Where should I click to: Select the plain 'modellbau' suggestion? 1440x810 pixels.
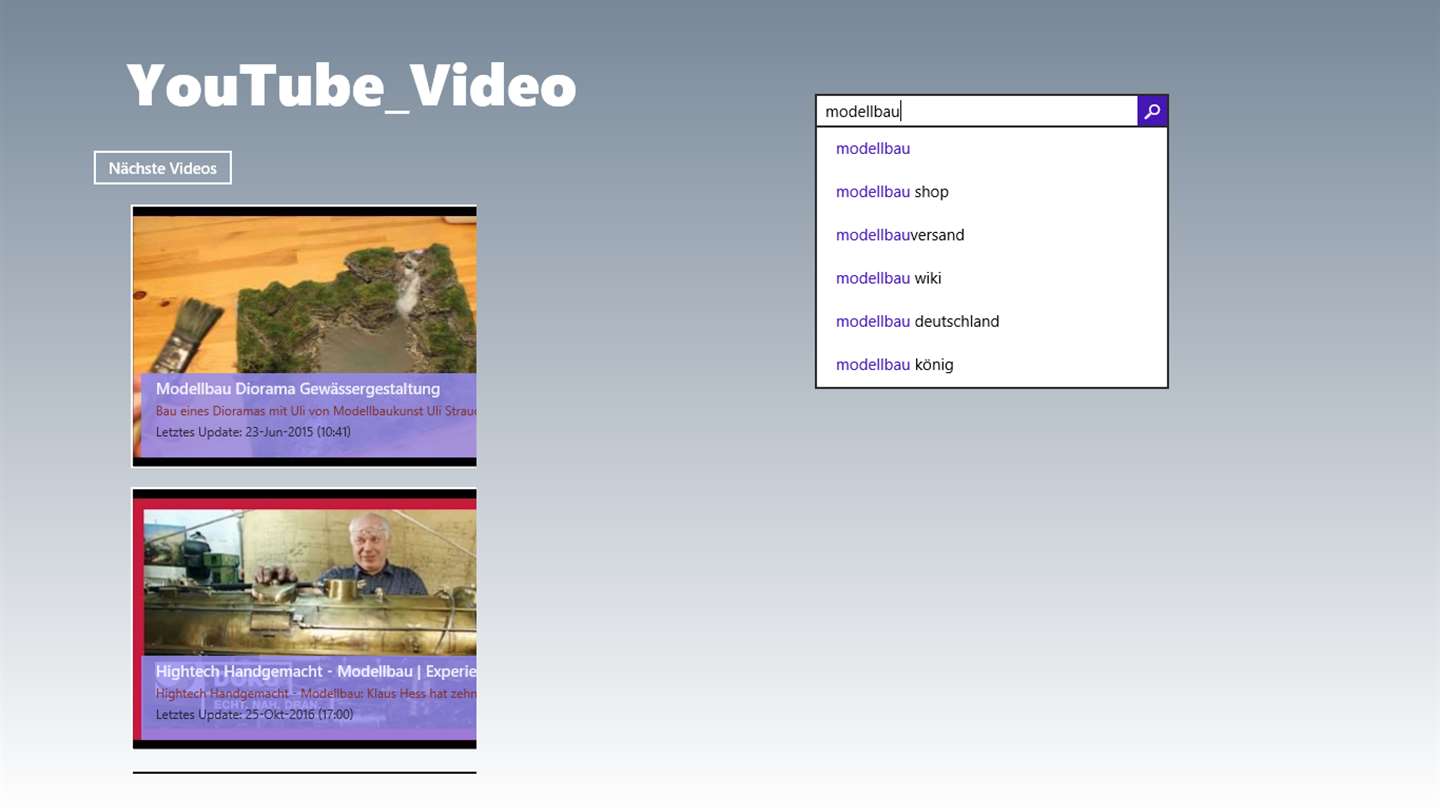[x=992, y=149]
